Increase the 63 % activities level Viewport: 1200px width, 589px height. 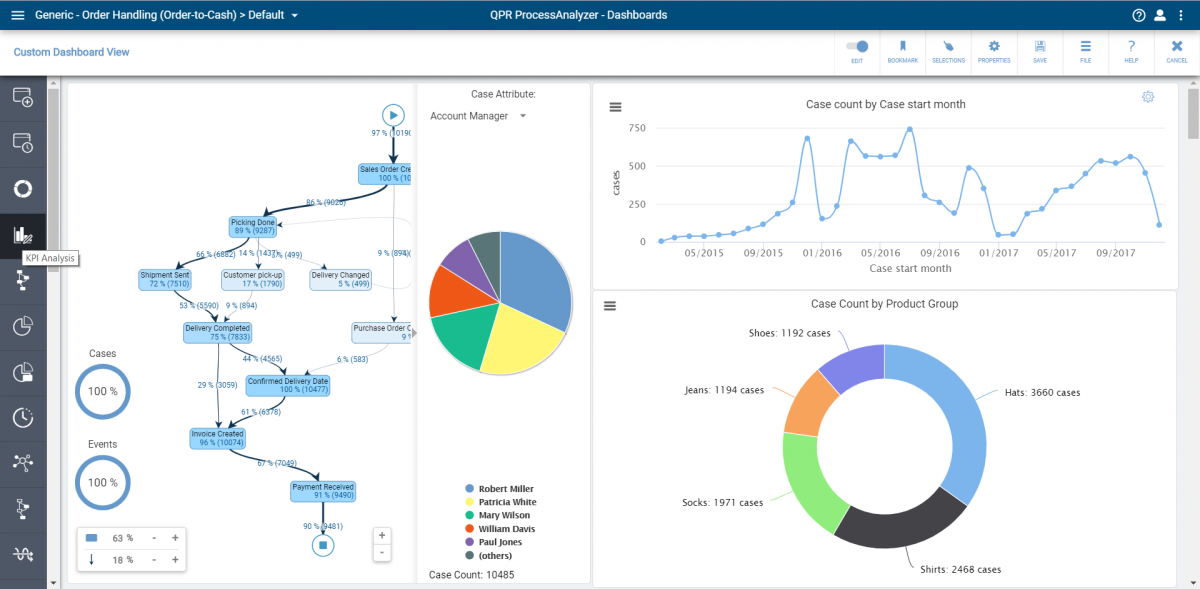tap(175, 538)
